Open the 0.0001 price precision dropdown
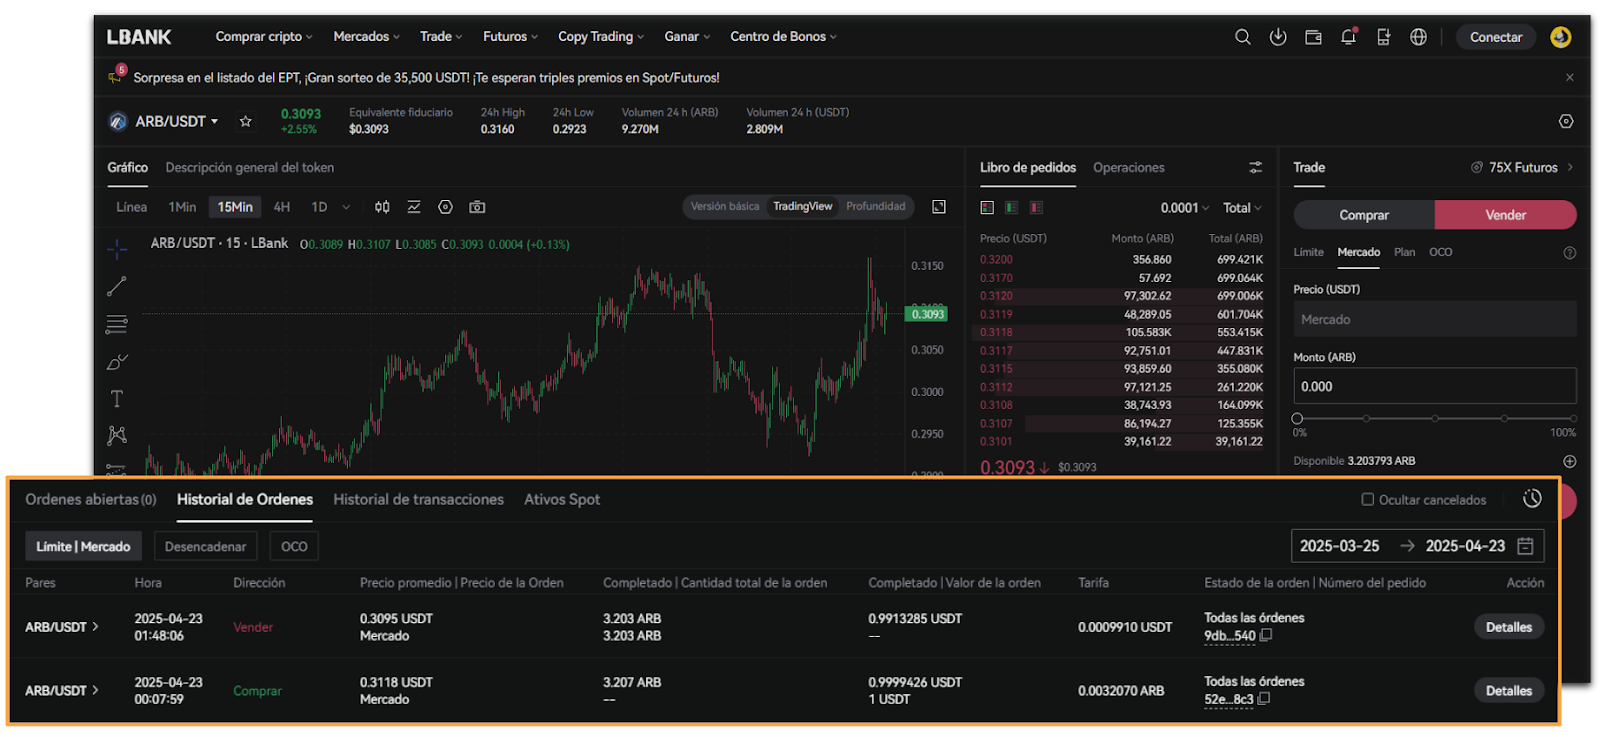 point(1184,208)
